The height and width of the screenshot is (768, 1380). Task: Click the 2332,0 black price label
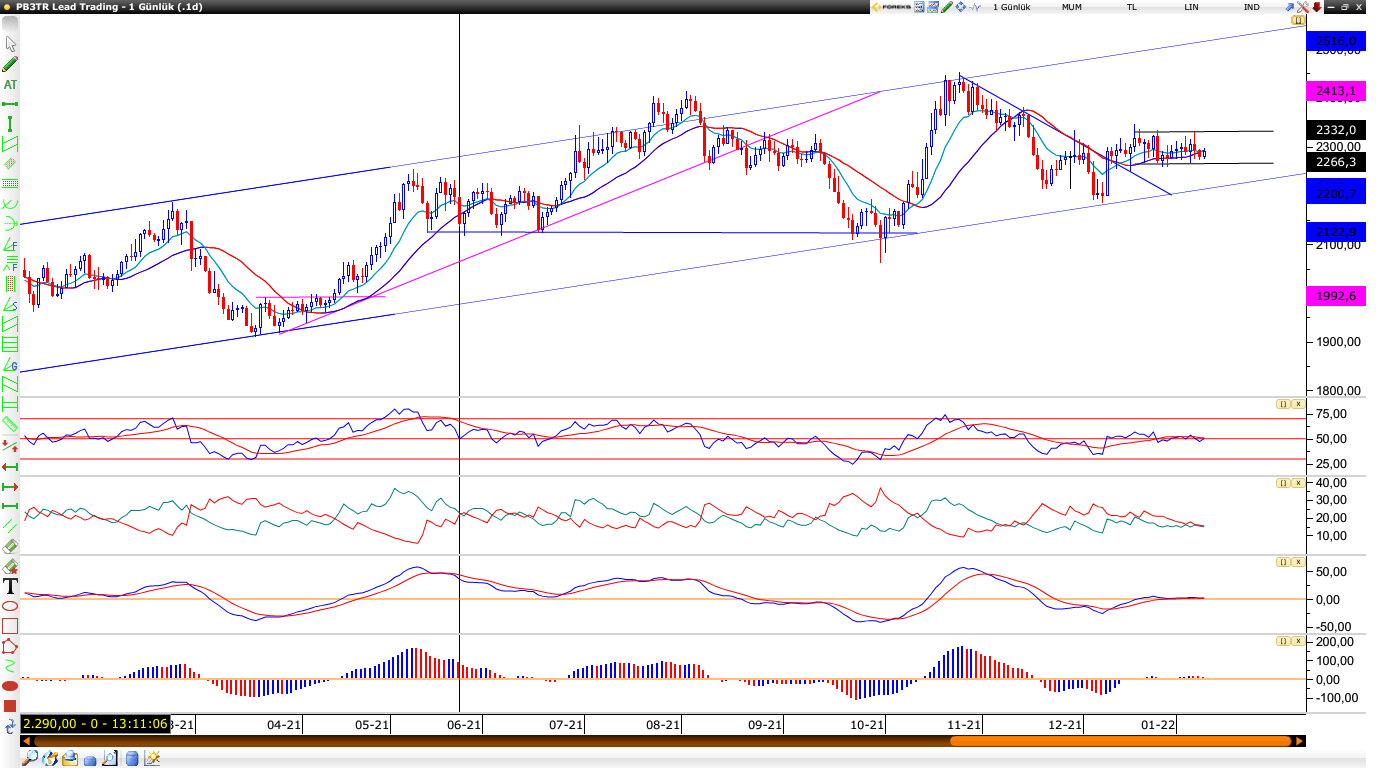(1336, 130)
